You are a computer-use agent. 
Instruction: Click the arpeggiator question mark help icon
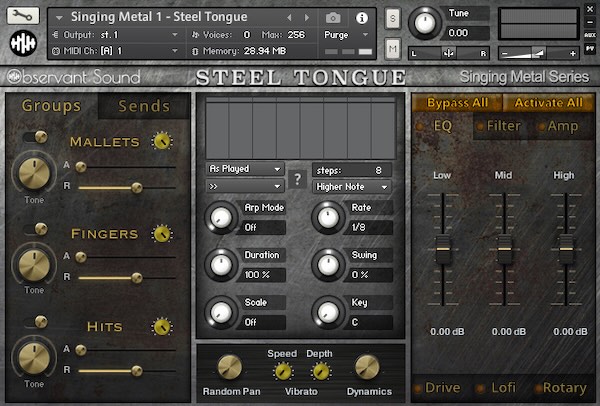tap(297, 178)
